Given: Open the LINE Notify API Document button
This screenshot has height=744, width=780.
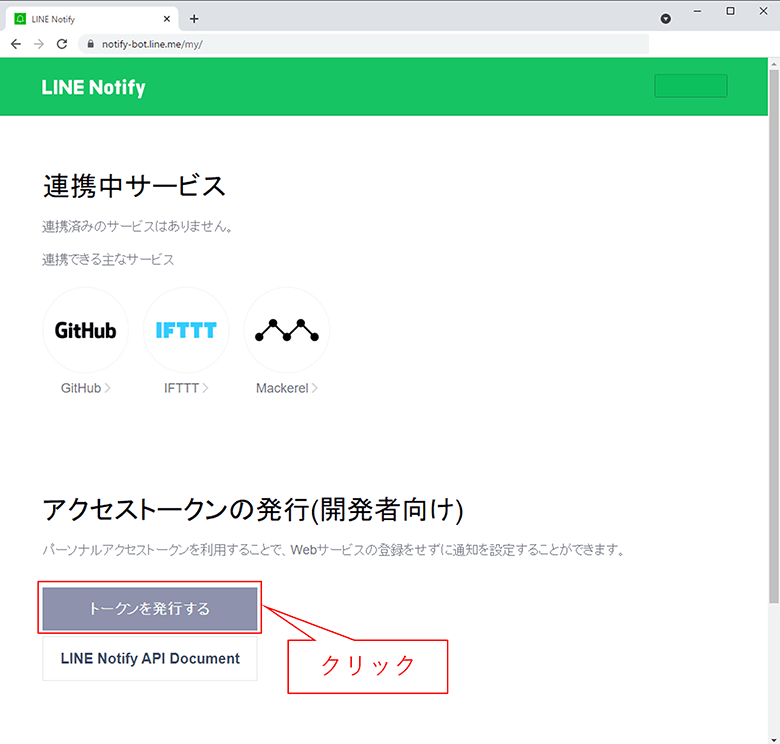Looking at the screenshot, I should point(150,658).
